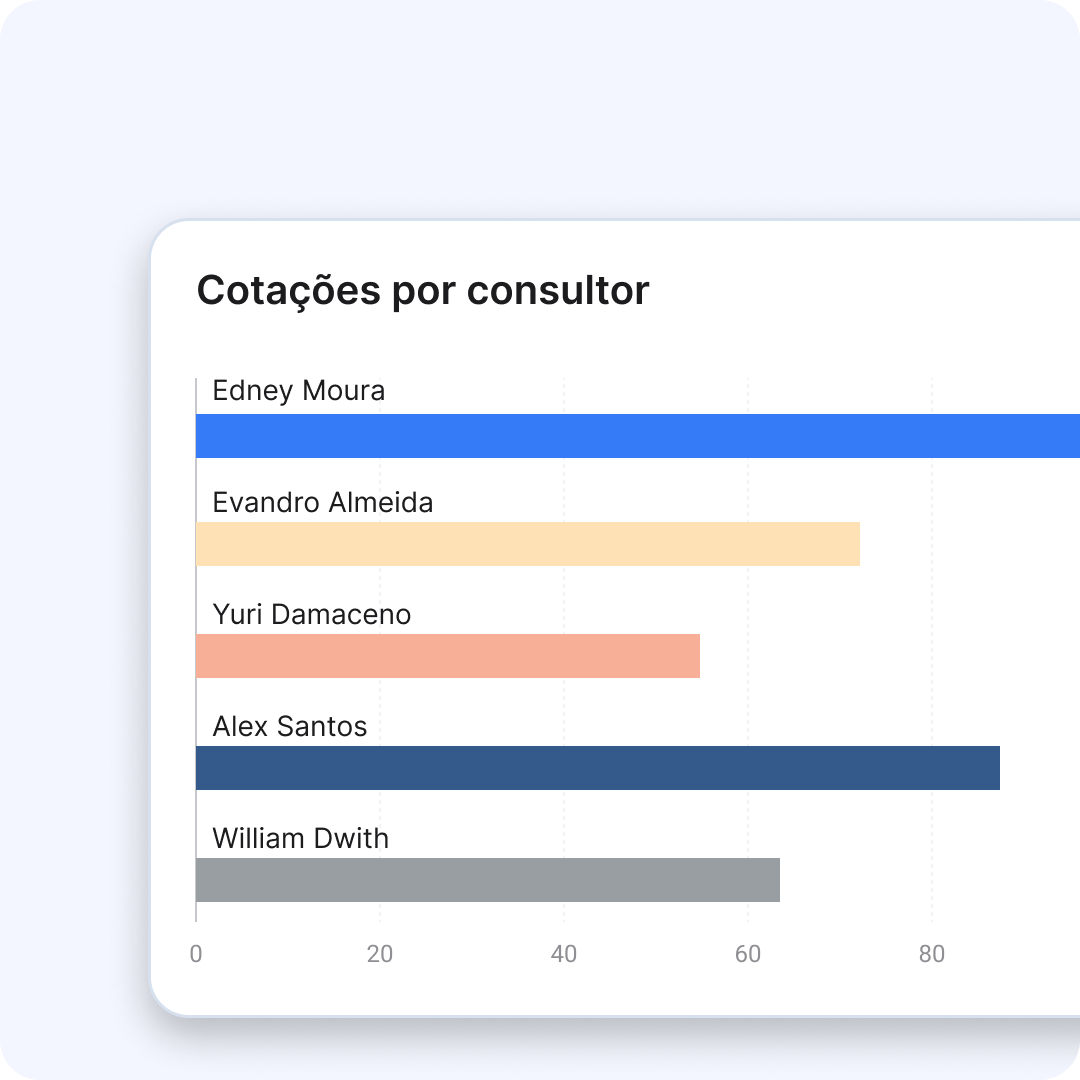Image resolution: width=1080 pixels, height=1080 pixels.
Task: Click the Edney Moura name label
Action: click(298, 391)
